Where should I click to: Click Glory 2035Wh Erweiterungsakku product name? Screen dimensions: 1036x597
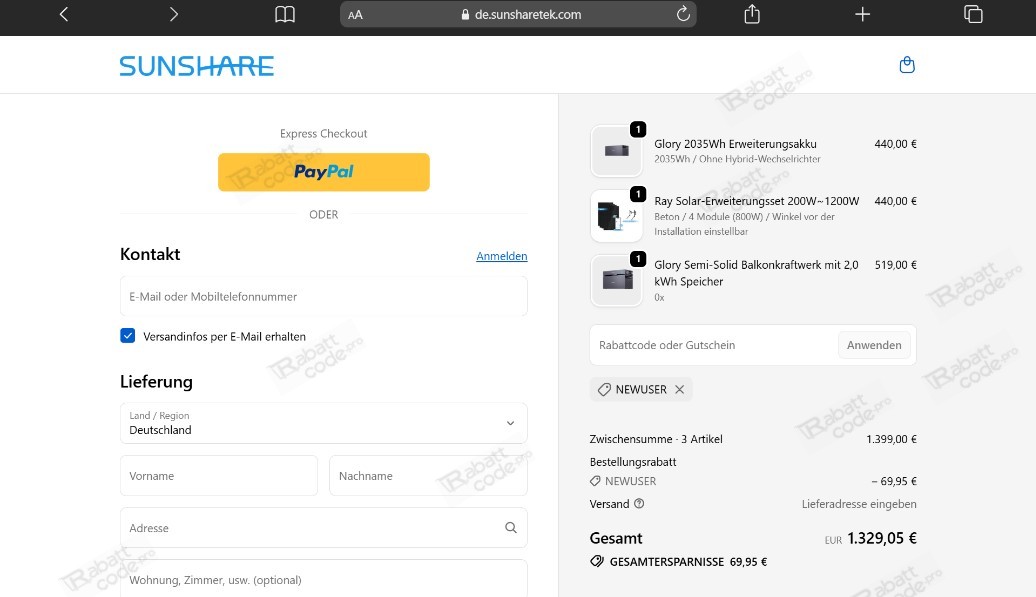coord(735,144)
